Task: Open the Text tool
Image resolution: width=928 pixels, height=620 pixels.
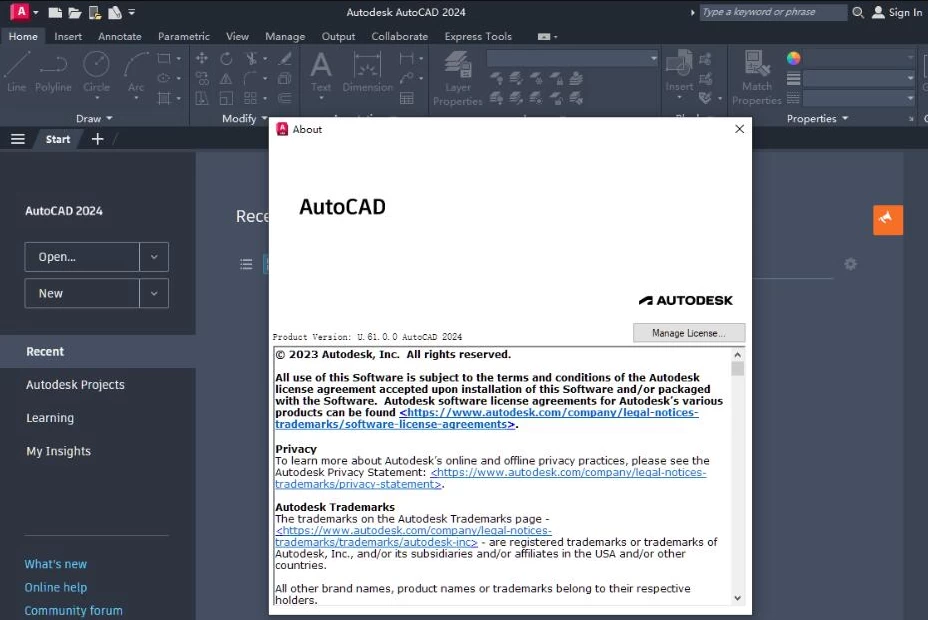Action: 320,75
